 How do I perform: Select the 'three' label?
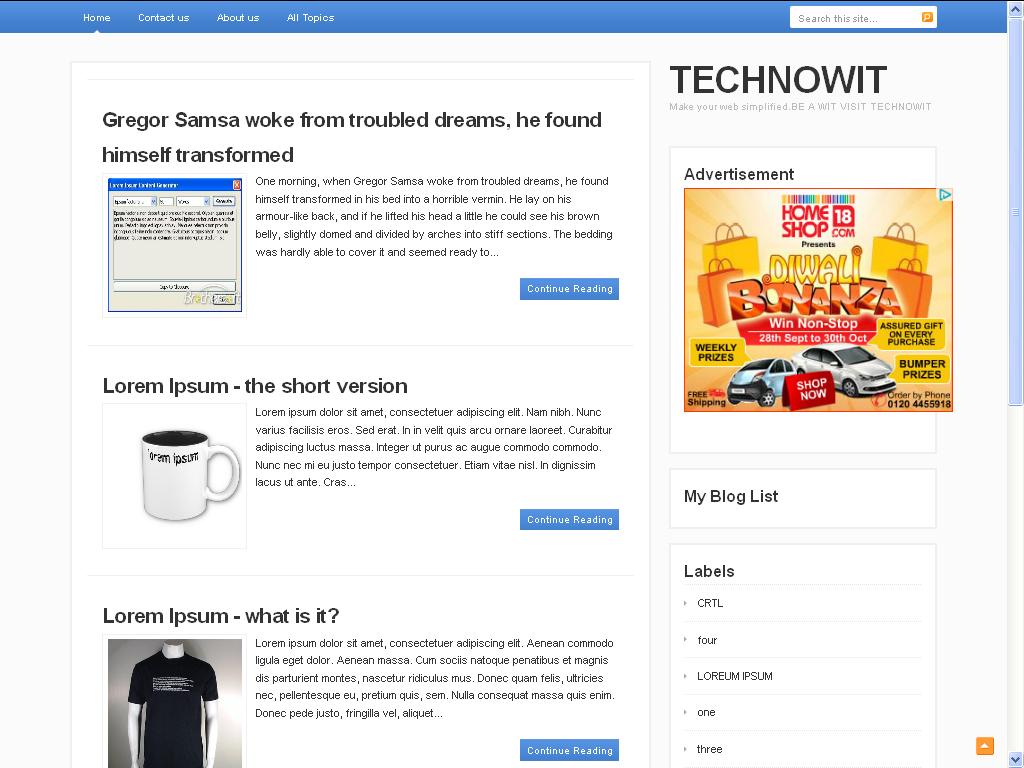(x=709, y=749)
